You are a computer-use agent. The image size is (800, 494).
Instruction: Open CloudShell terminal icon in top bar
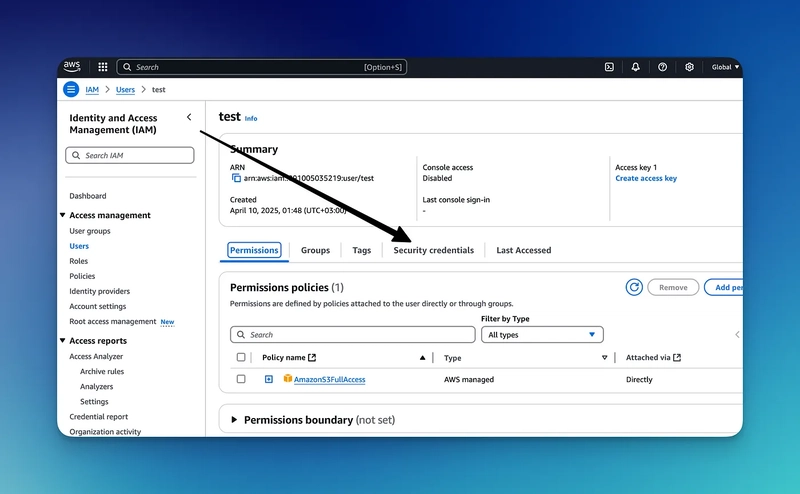click(609, 67)
